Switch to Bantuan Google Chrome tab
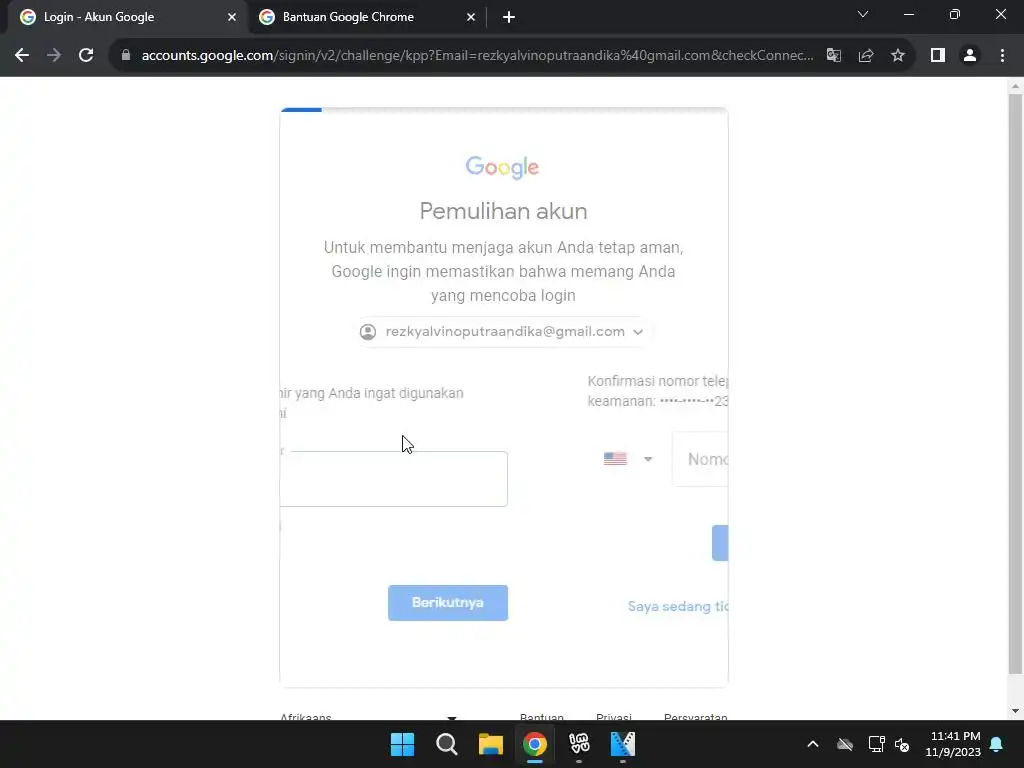1024x768 pixels. (x=366, y=17)
